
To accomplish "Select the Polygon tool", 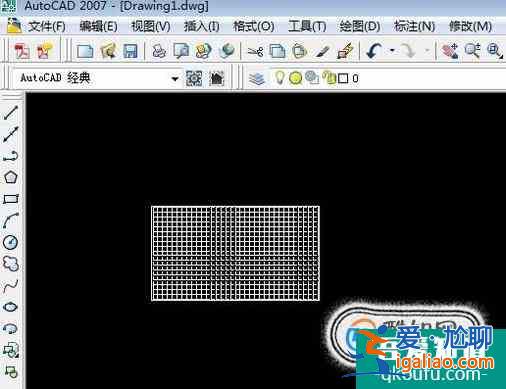I will pos(11,177).
